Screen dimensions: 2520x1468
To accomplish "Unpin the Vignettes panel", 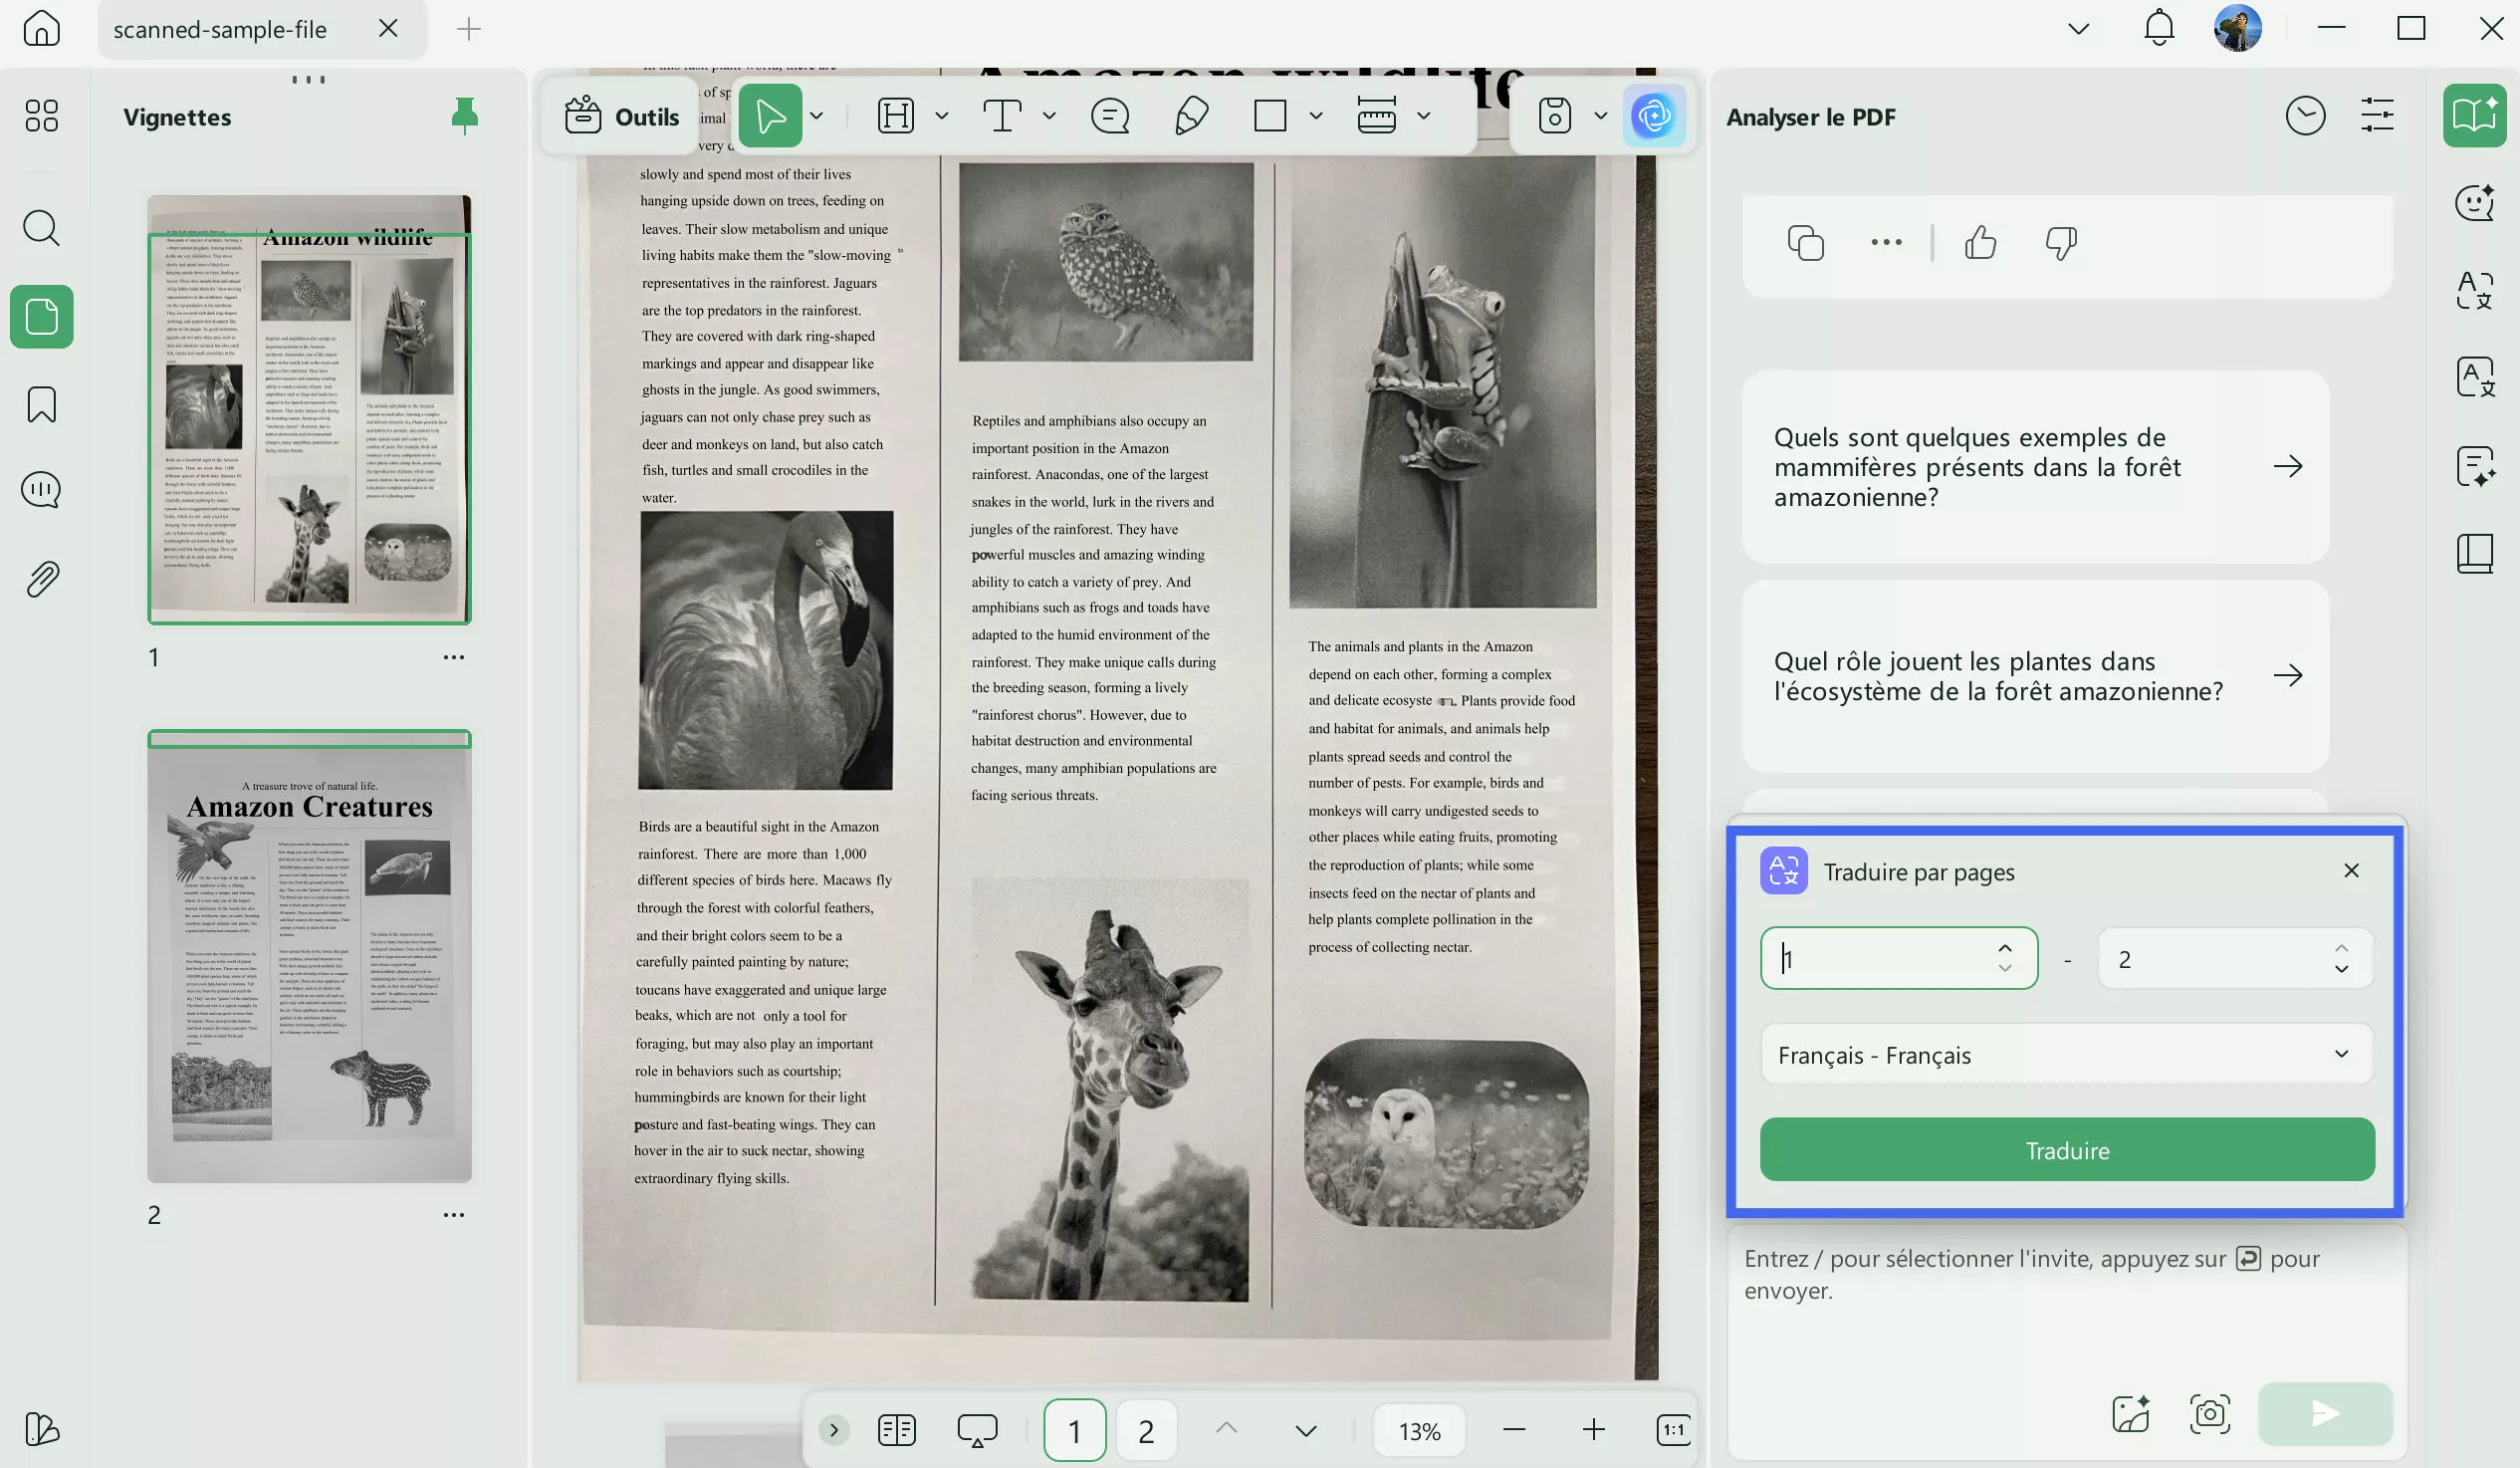I will (x=464, y=115).
